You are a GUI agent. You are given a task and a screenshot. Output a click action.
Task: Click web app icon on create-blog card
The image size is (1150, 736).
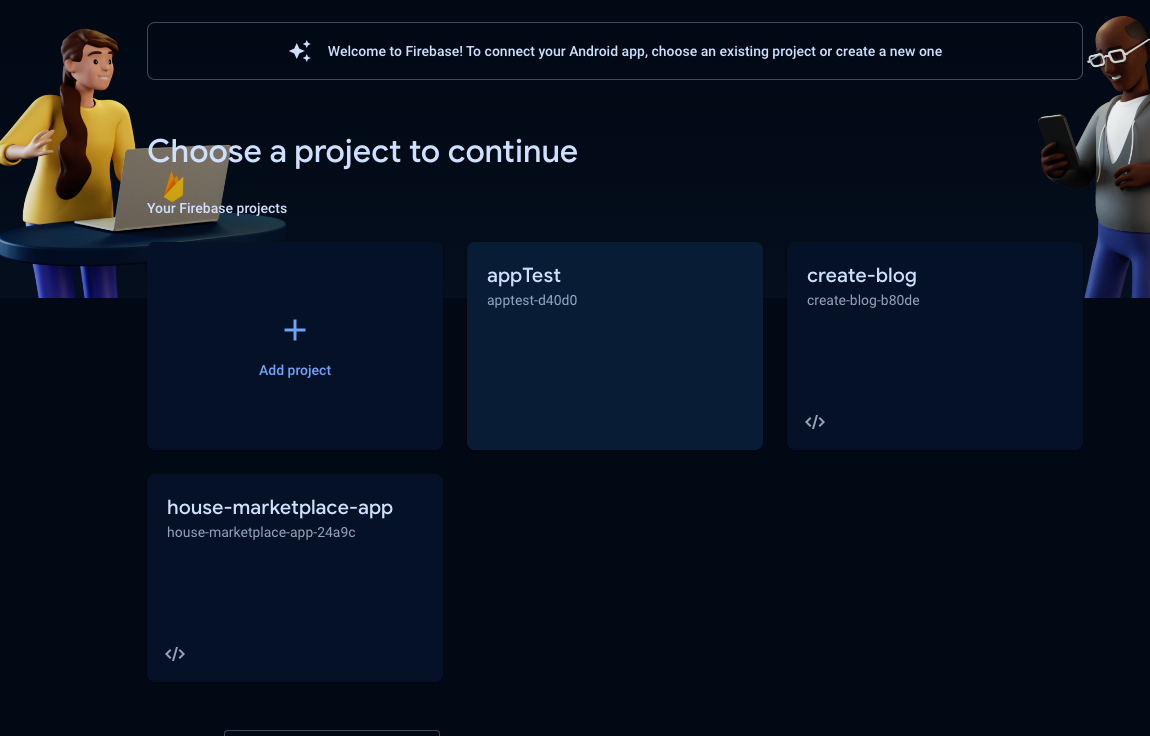tap(815, 422)
